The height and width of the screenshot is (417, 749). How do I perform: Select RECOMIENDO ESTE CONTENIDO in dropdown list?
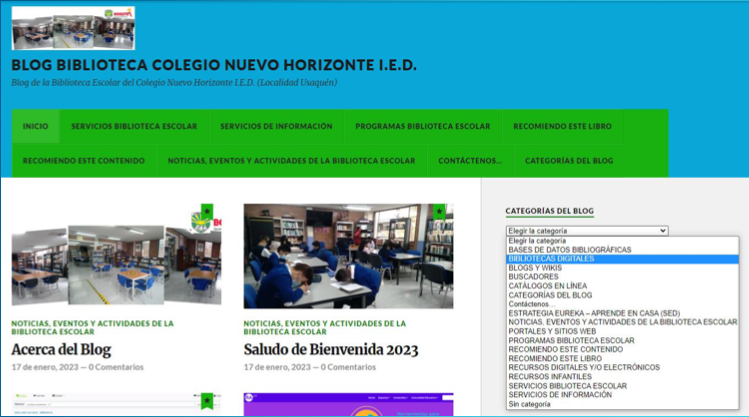pos(622,350)
